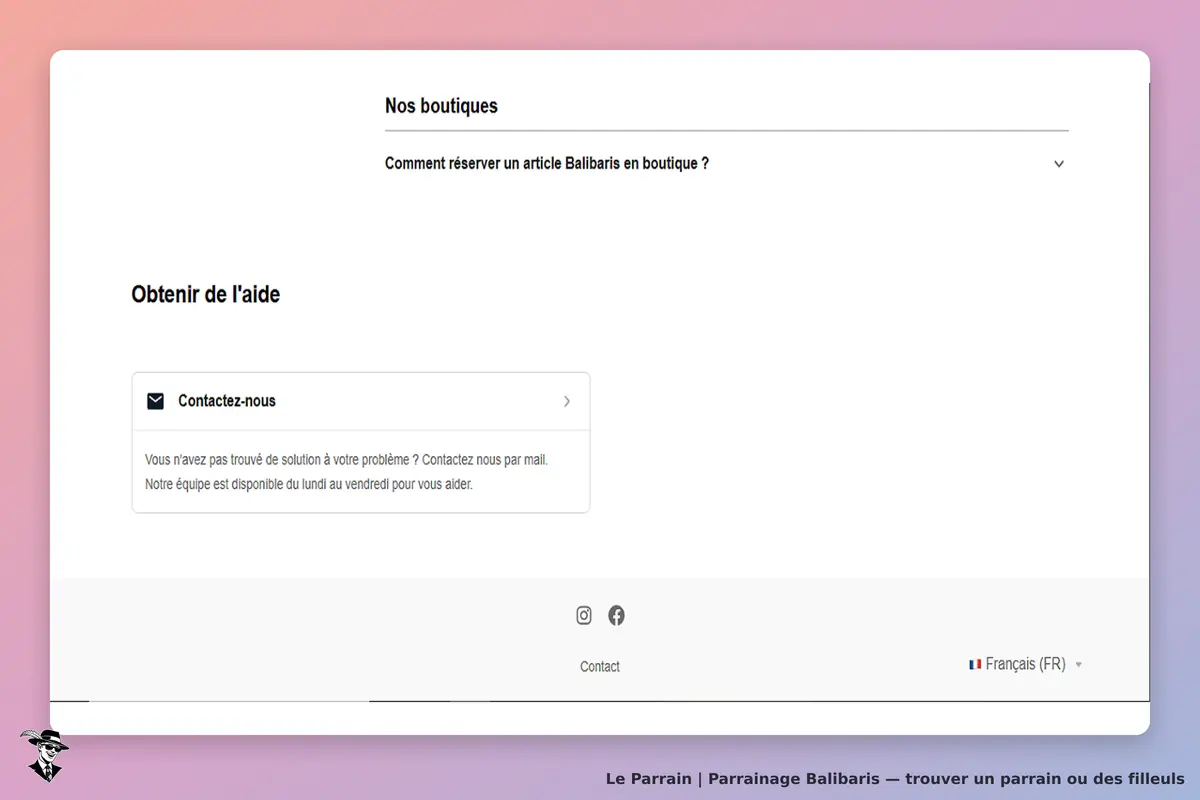Screen dimensions: 1200x800
Task: Click the 'Obtenir de l'aide' heading
Action: [206, 294]
